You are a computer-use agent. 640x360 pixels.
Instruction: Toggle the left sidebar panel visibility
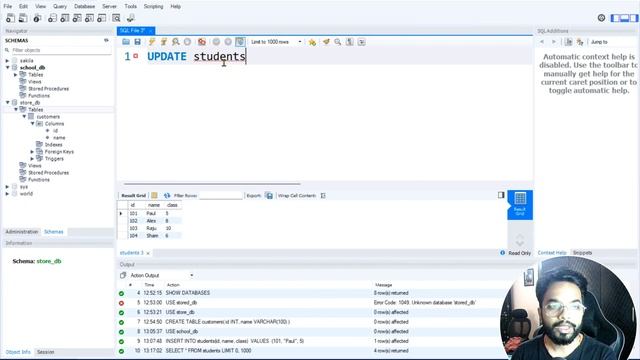pyautogui.click(x=615, y=18)
